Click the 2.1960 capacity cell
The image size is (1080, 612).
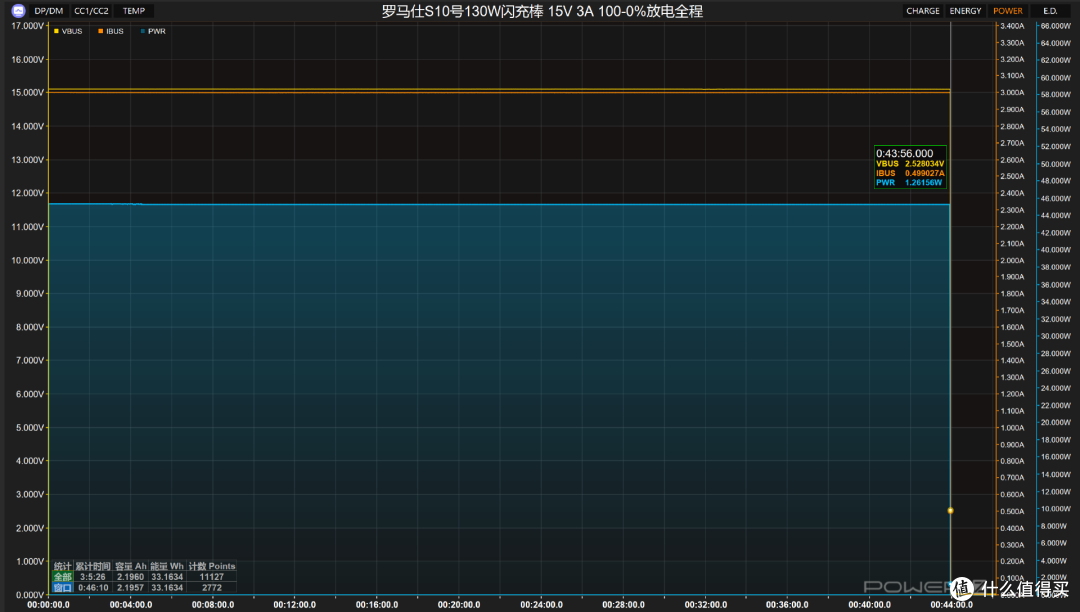click(x=130, y=577)
